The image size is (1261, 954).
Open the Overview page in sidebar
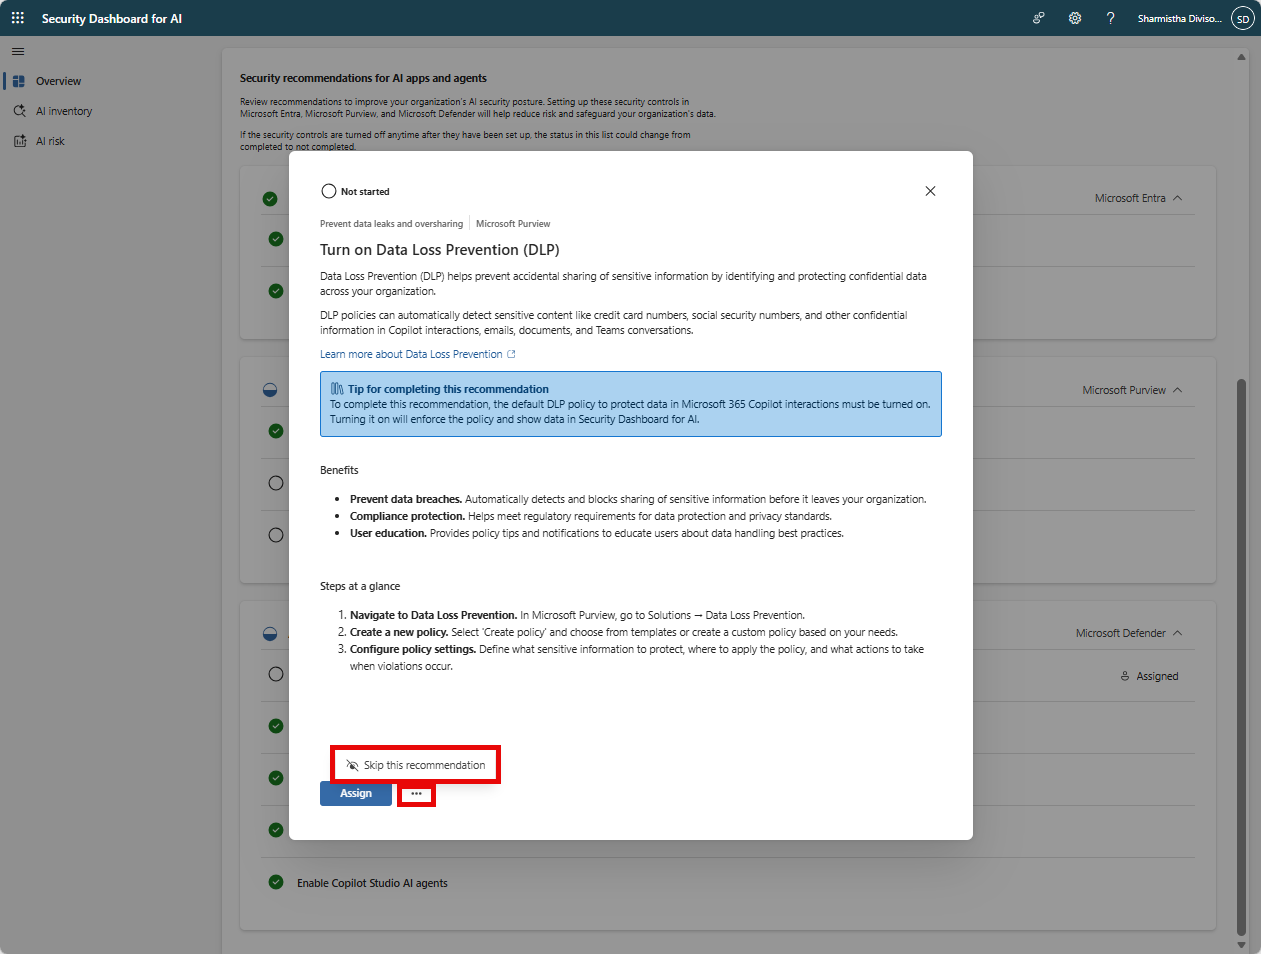coord(58,81)
